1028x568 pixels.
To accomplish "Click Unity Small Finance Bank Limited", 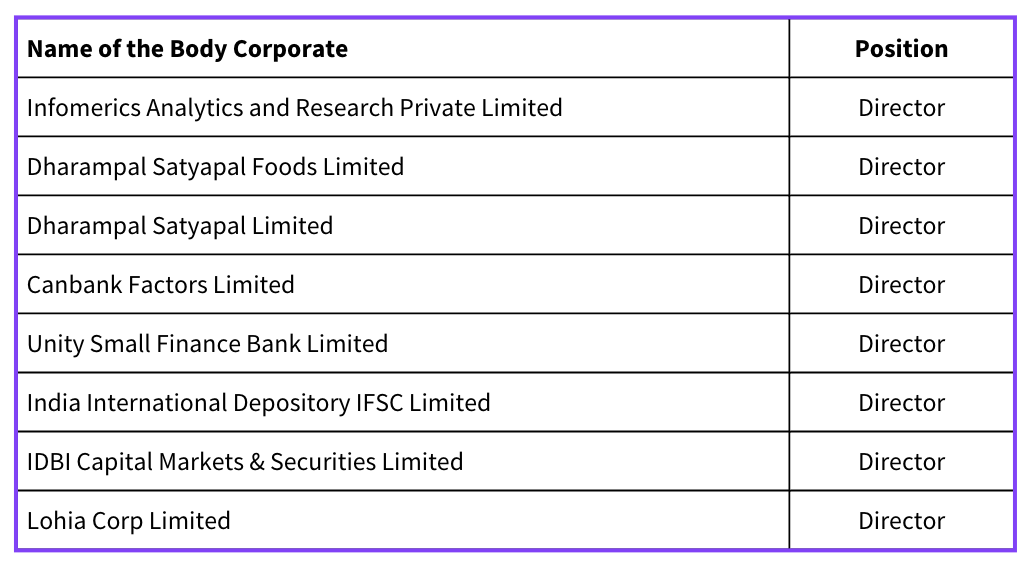I will click(207, 344).
